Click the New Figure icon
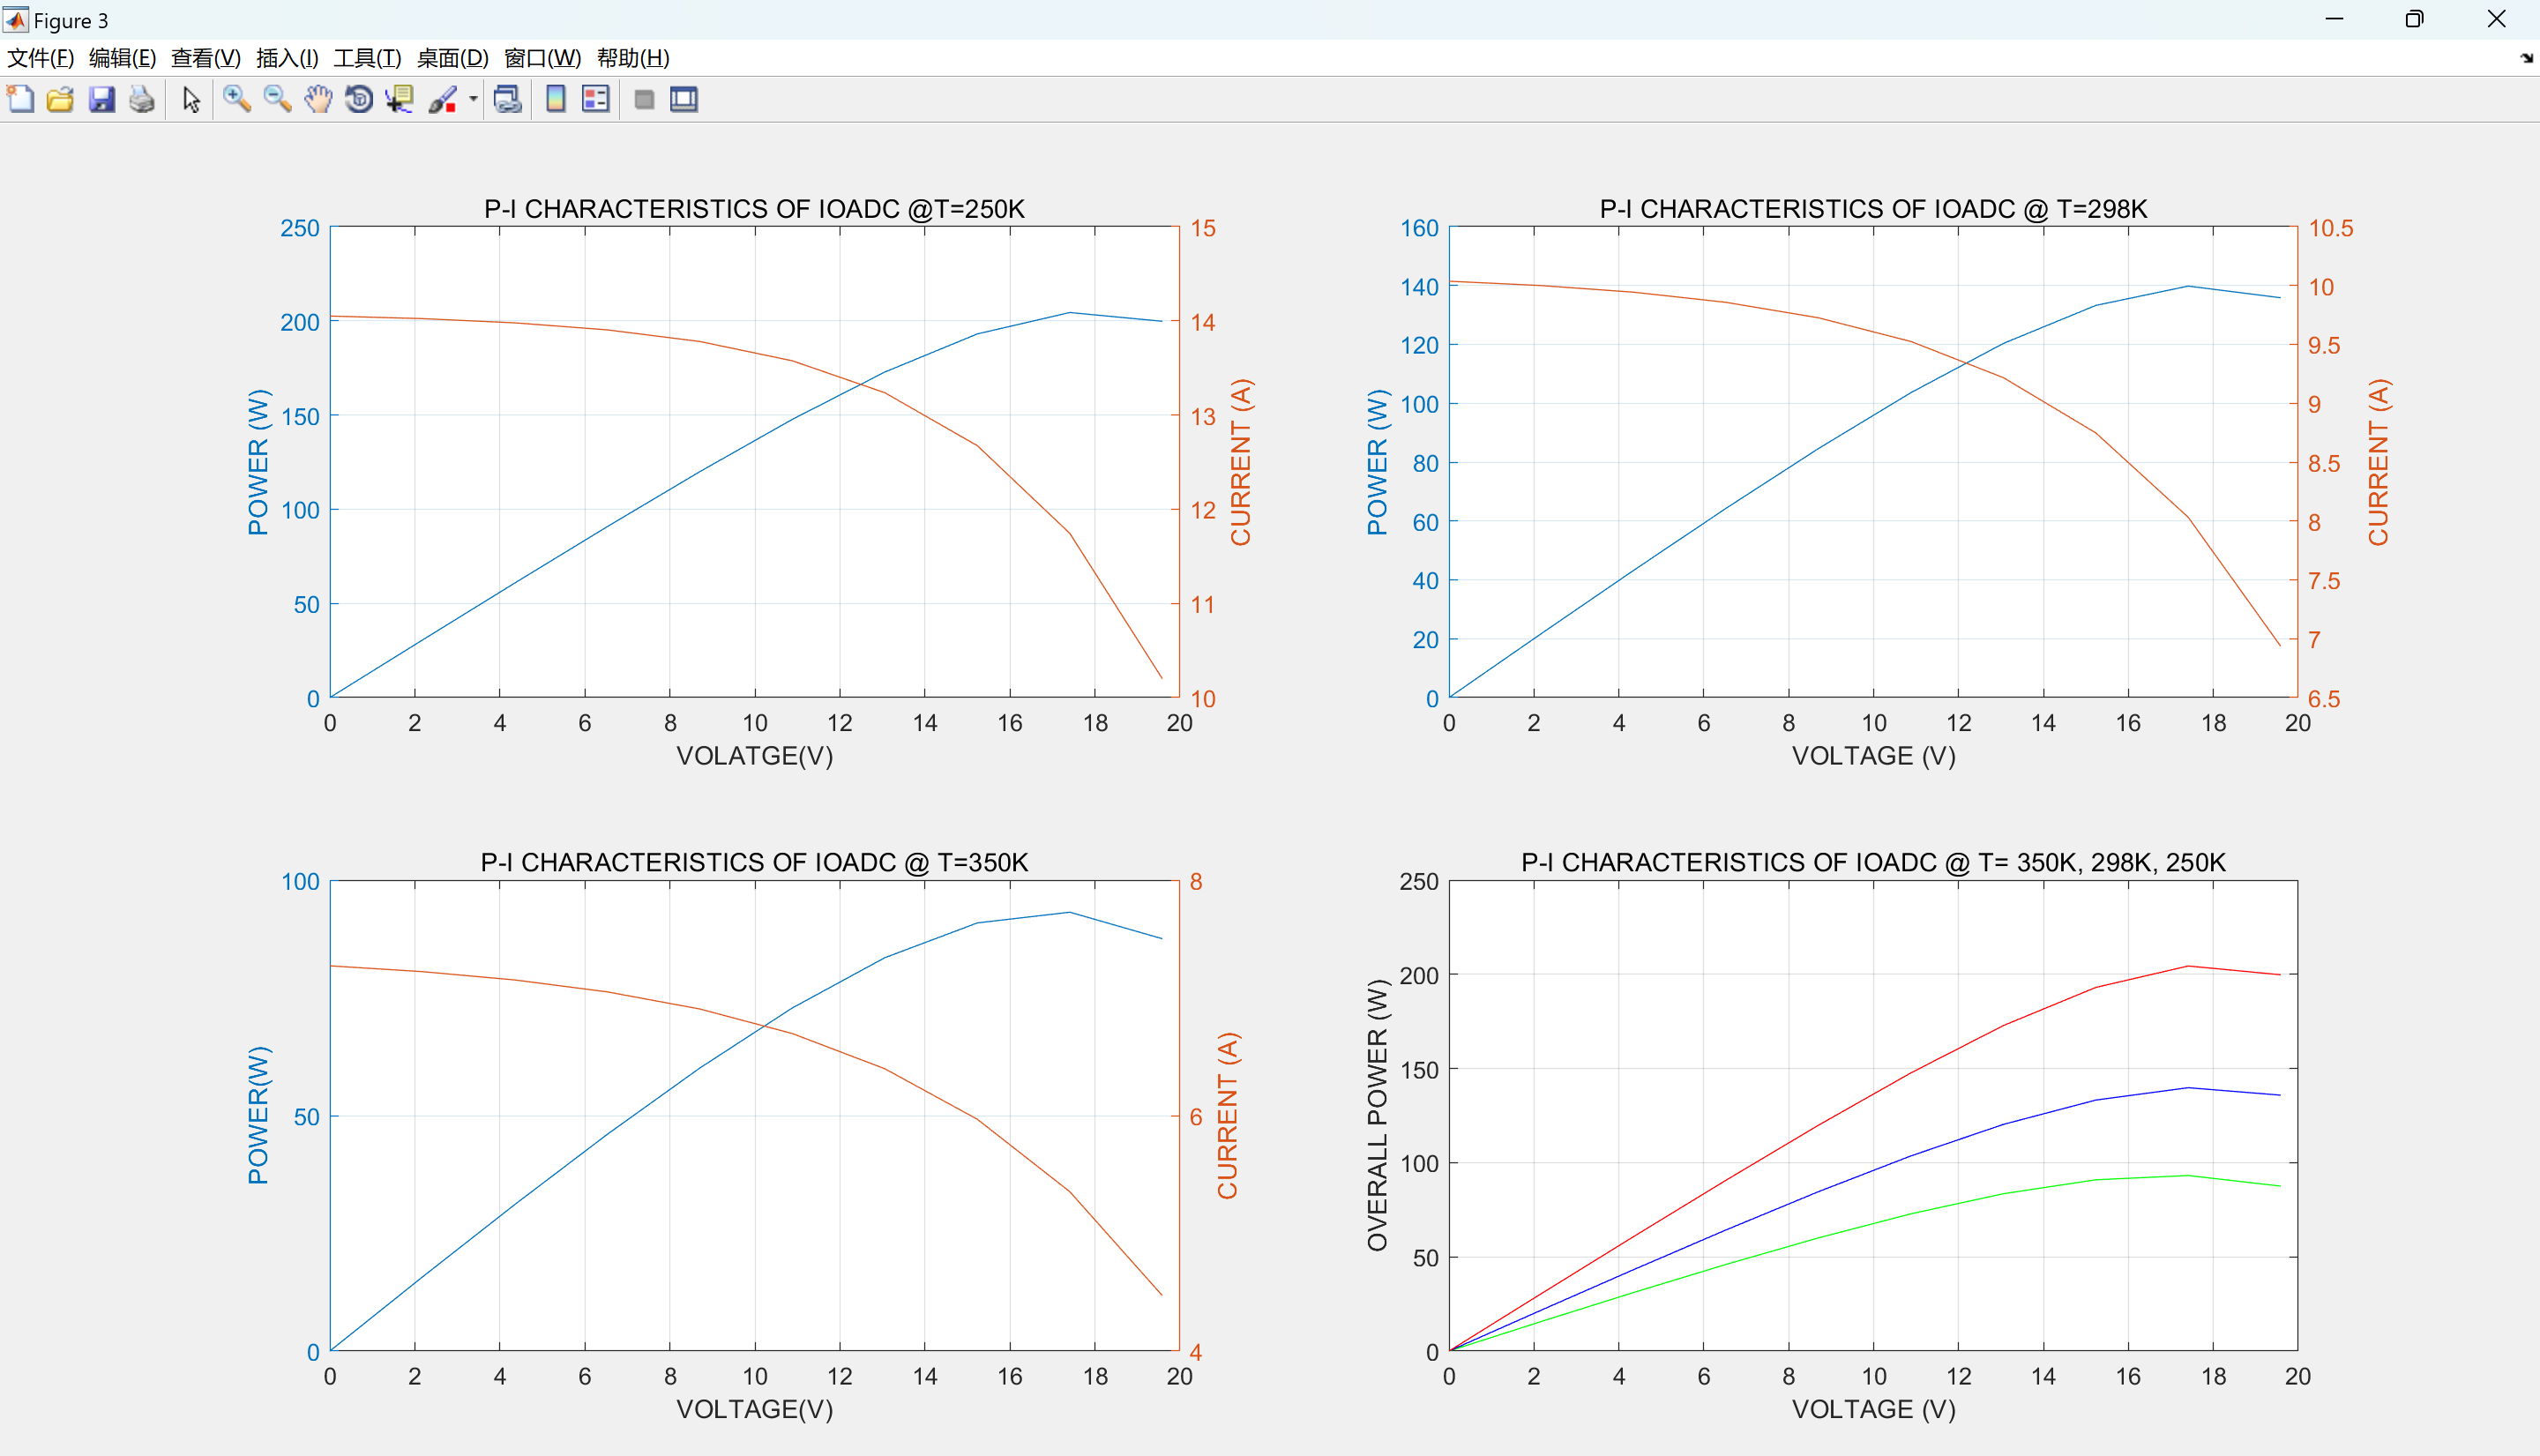 coord(20,99)
